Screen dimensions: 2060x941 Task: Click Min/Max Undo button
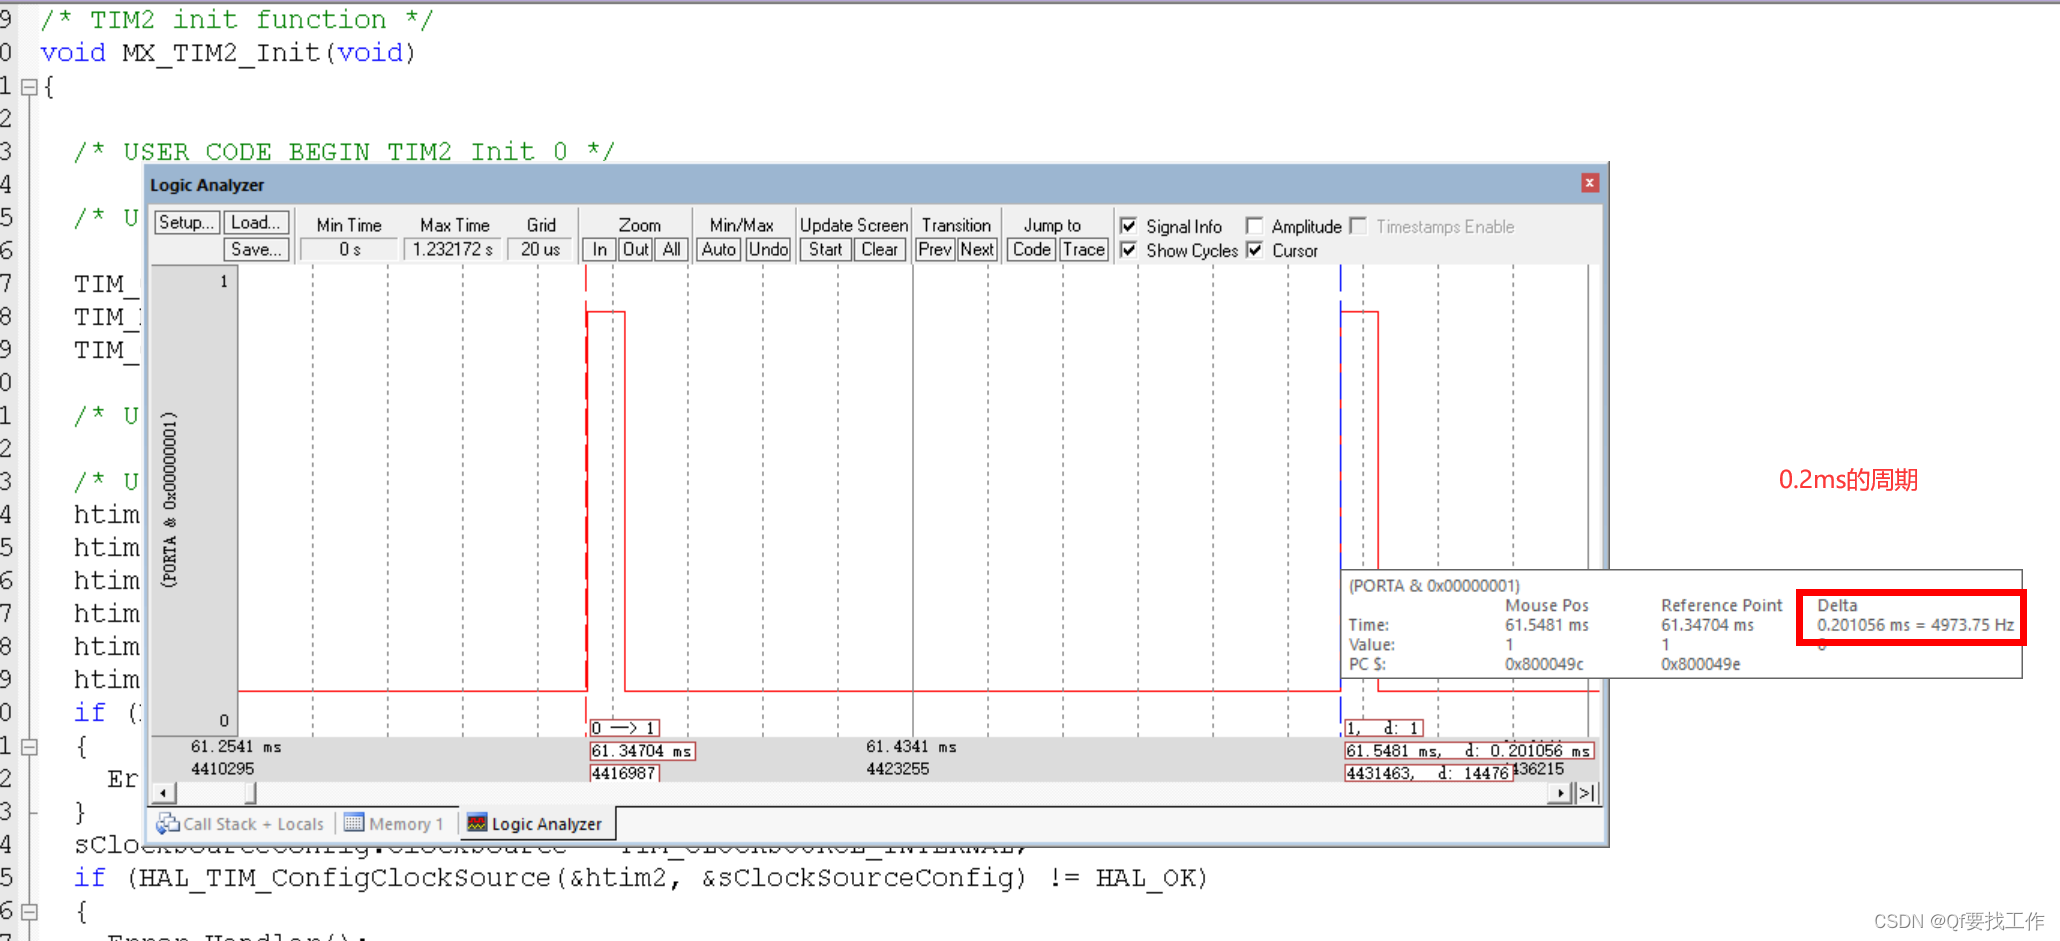(x=768, y=249)
